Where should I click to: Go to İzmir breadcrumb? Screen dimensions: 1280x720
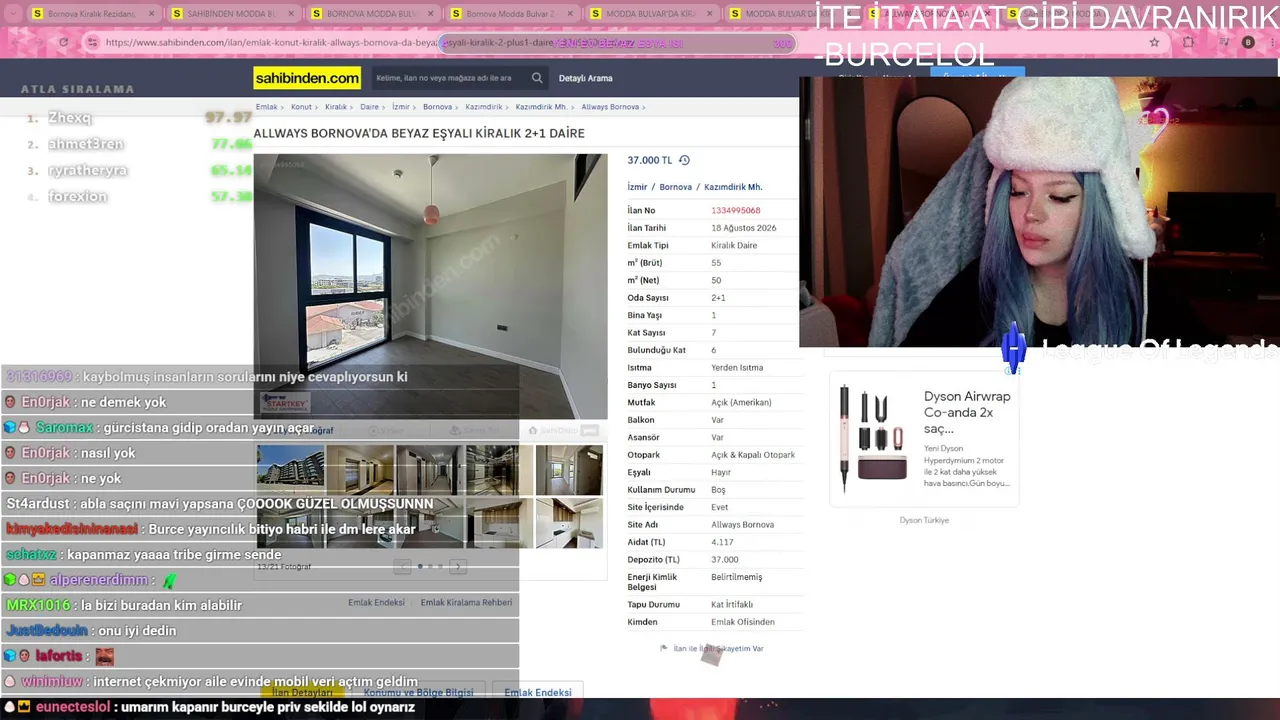tap(401, 107)
